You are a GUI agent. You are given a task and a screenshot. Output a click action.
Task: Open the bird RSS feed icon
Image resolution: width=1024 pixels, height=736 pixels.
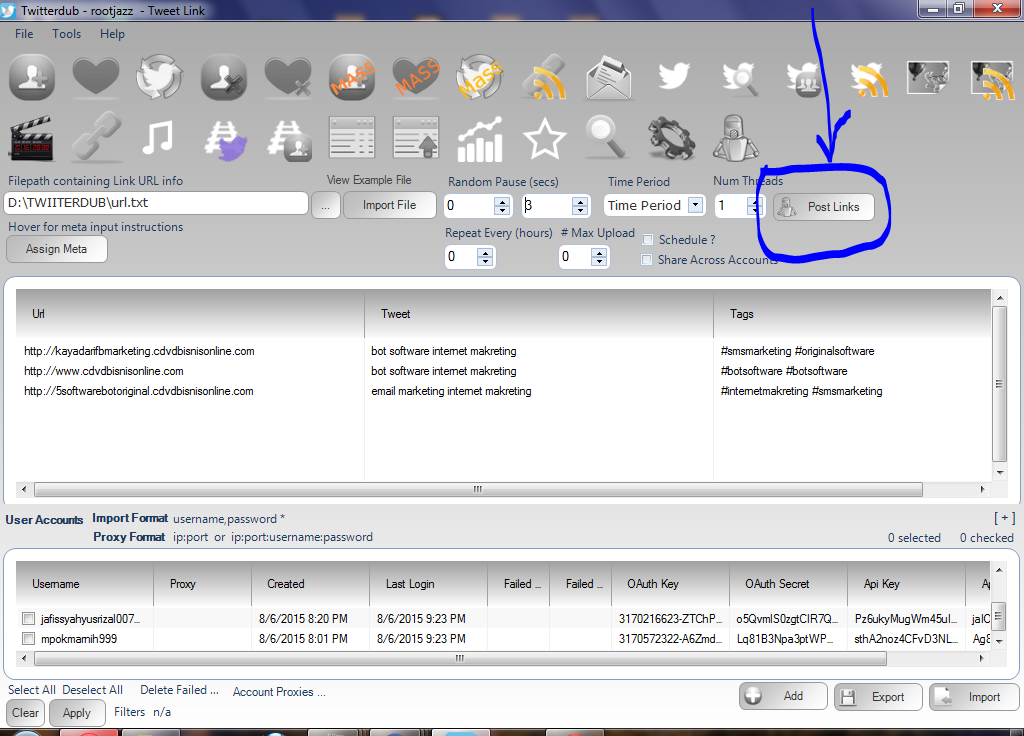coord(869,78)
